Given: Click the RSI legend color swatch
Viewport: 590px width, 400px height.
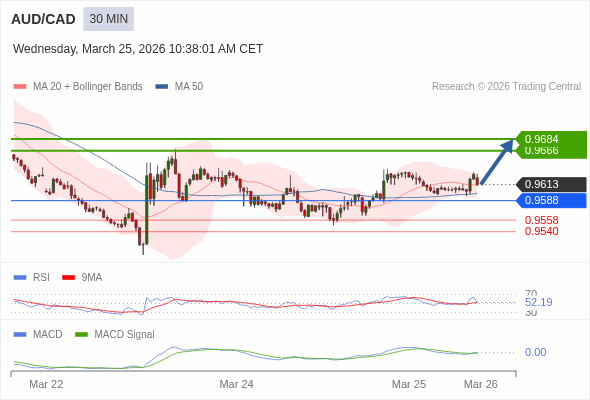Looking at the screenshot, I should 20,278.
